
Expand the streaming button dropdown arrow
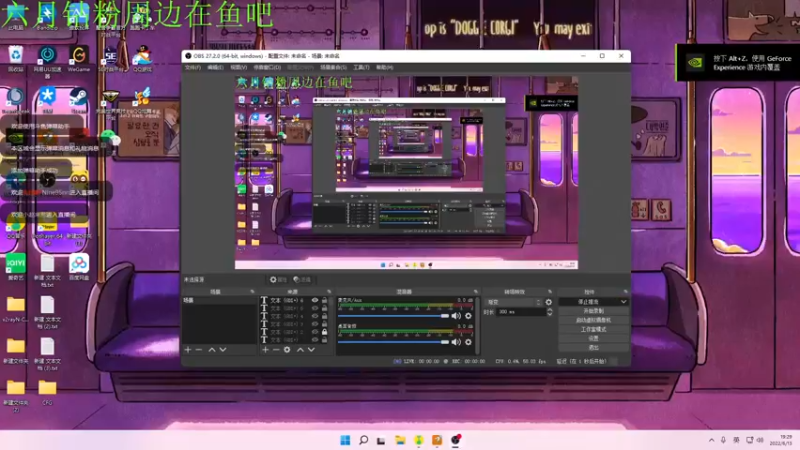(623, 302)
